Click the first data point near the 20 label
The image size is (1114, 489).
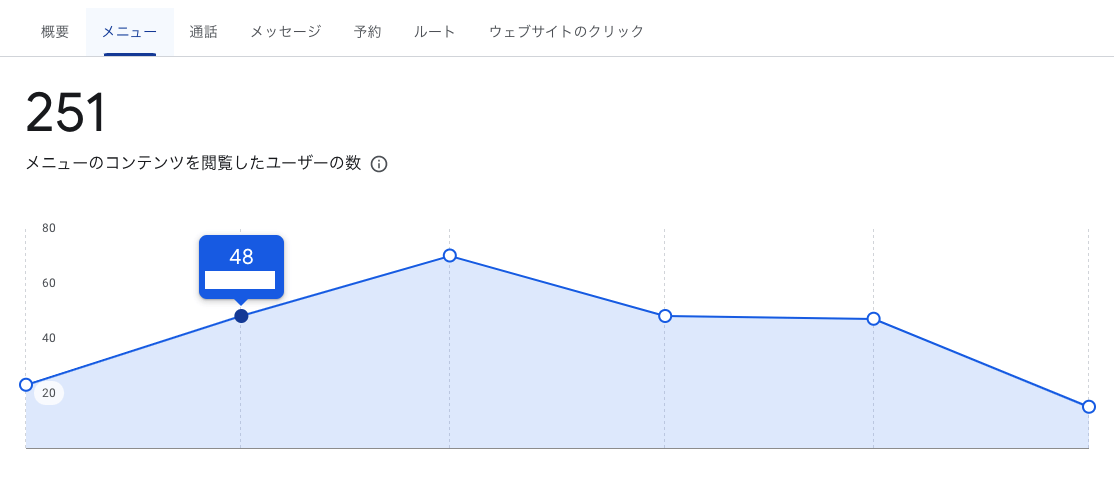[x=26, y=385]
